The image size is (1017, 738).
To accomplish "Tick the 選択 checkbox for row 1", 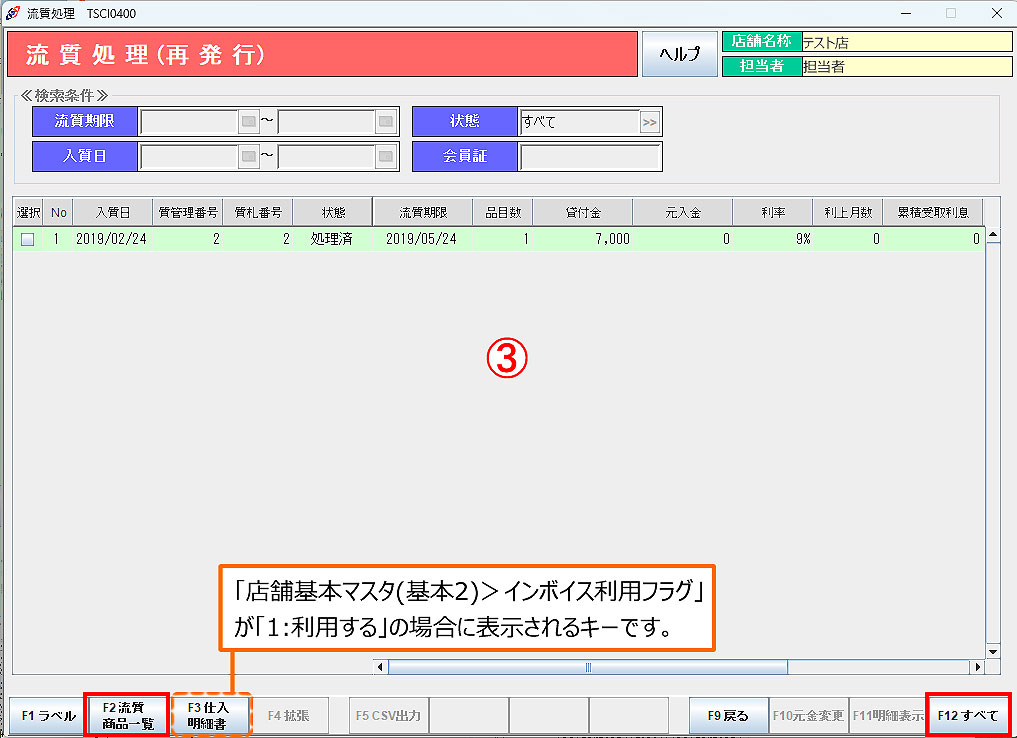I will [27, 239].
